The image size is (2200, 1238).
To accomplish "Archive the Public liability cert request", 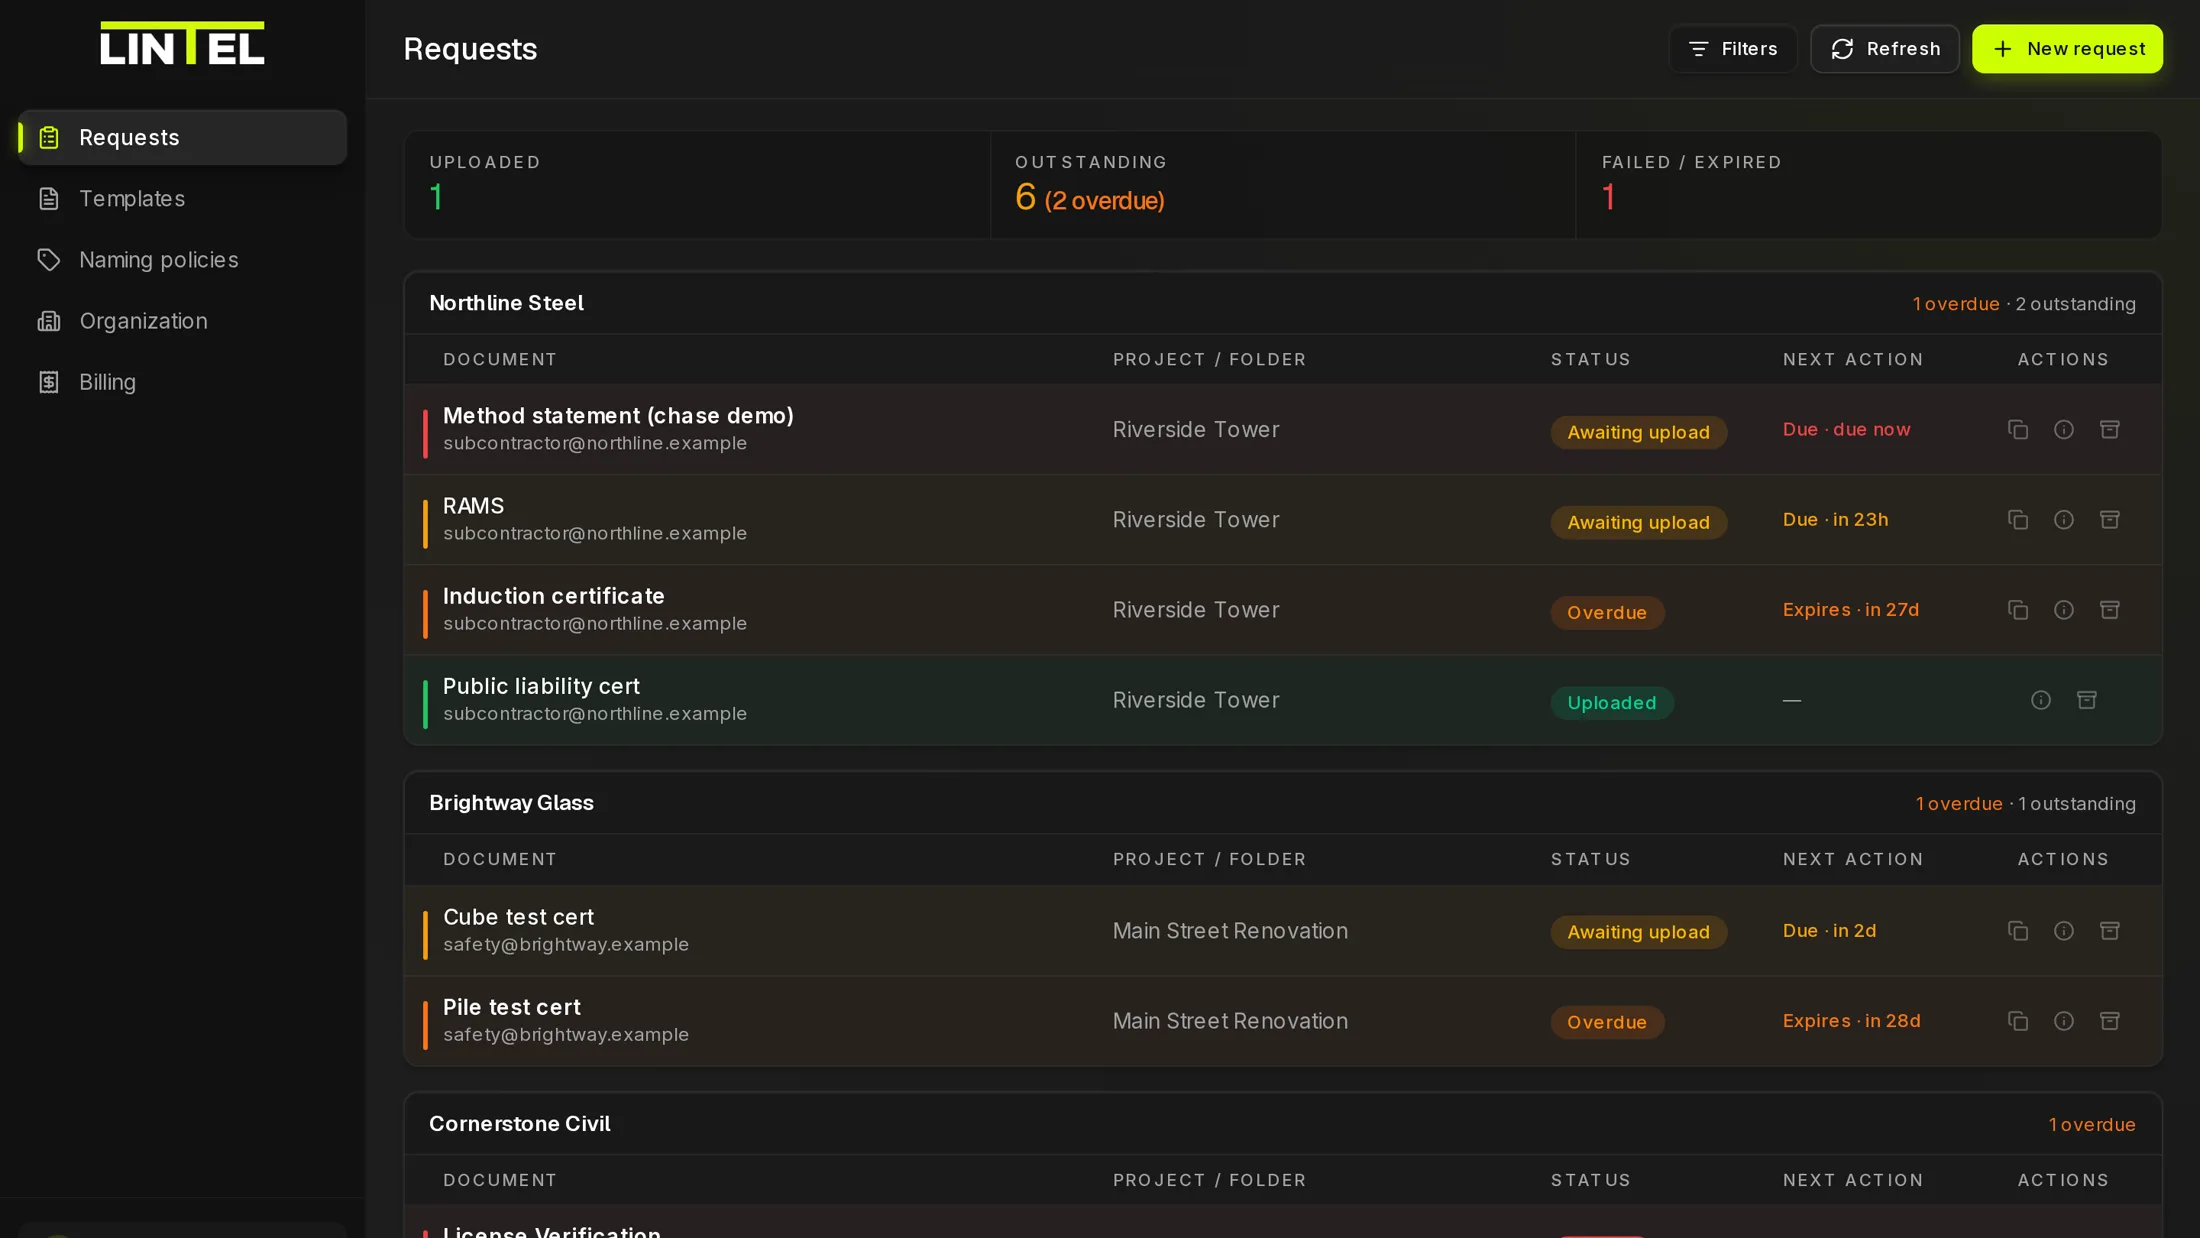I will pos(2087,700).
